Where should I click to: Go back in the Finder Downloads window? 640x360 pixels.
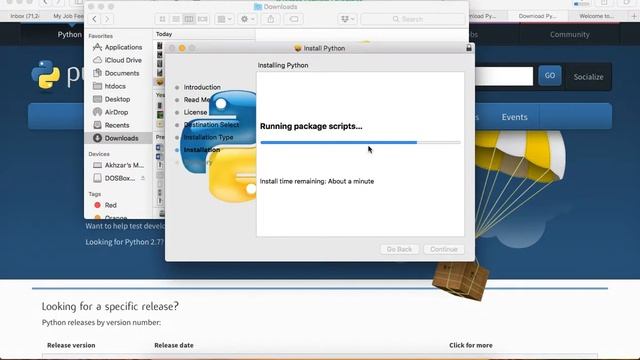point(94,19)
